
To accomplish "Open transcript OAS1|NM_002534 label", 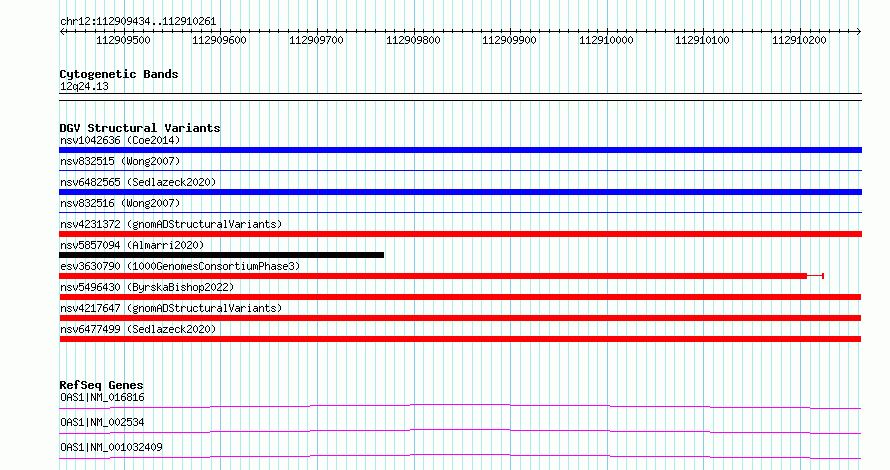I will pos(102,422).
